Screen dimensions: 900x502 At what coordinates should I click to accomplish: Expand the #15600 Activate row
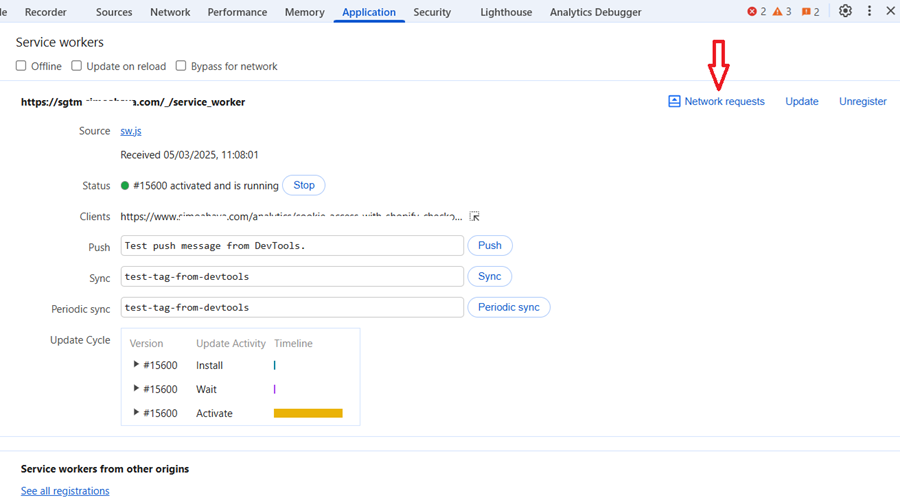tap(136, 413)
